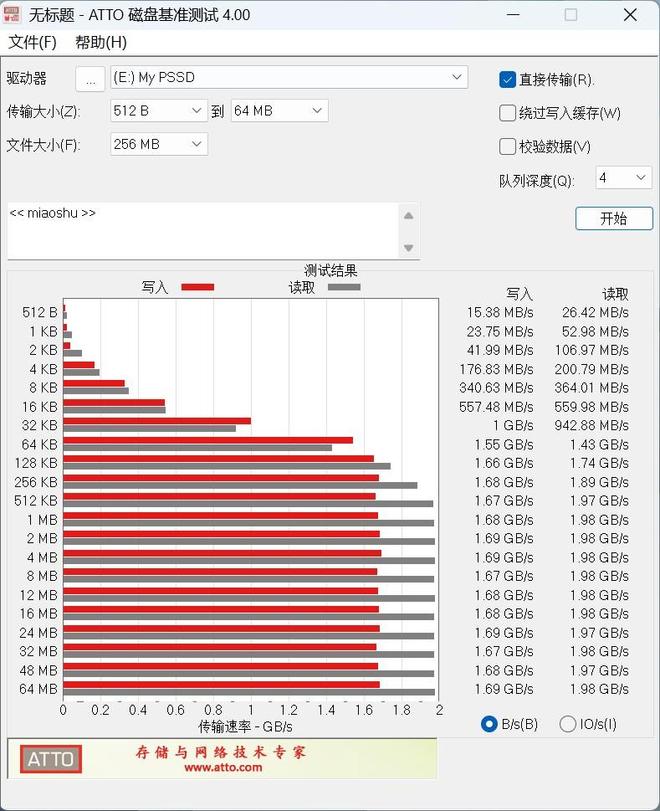
Task: Select the B/s radio button
Action: coord(490,724)
